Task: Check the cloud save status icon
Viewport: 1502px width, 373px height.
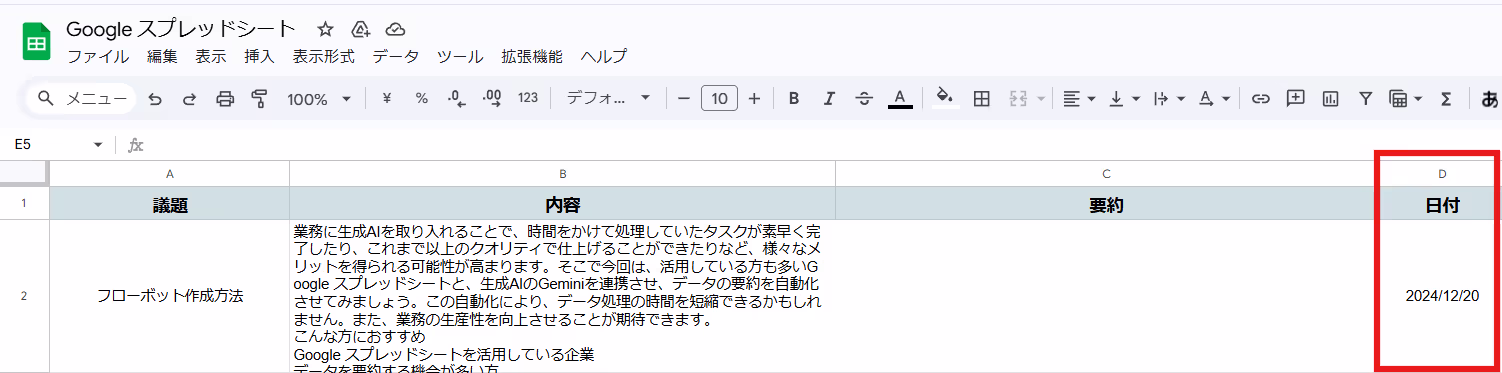Action: point(396,29)
